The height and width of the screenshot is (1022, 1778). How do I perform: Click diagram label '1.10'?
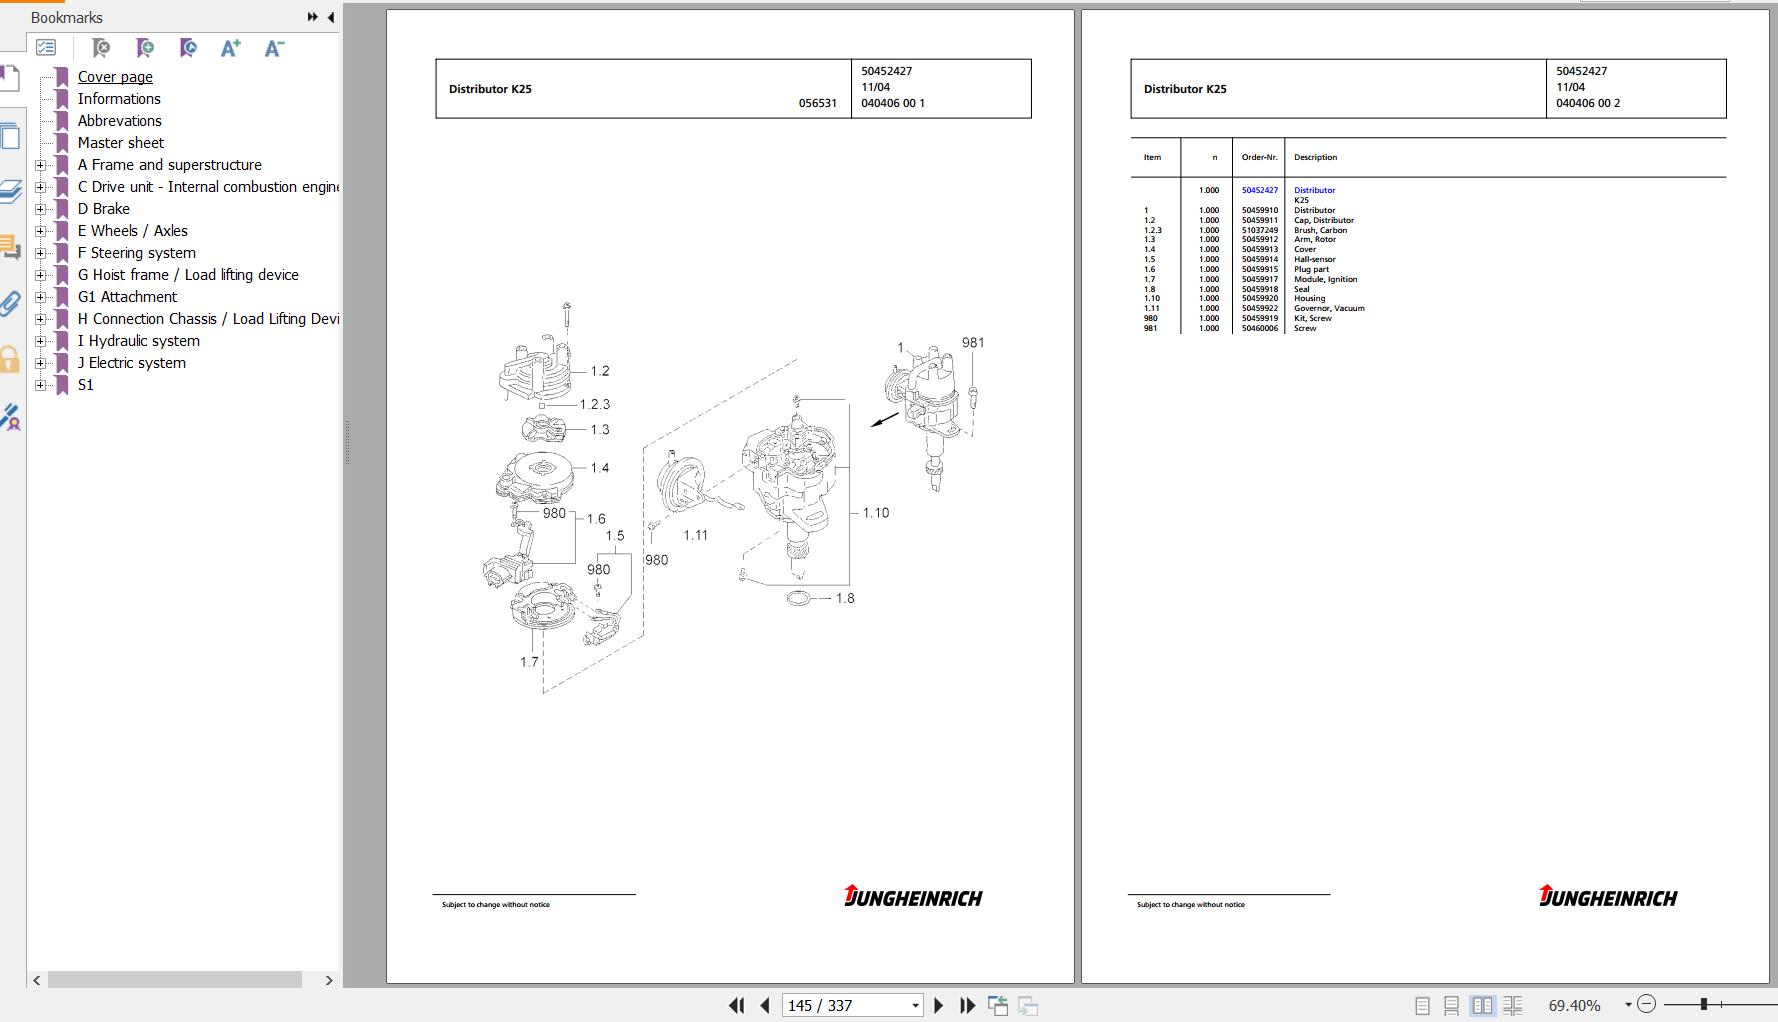point(875,513)
